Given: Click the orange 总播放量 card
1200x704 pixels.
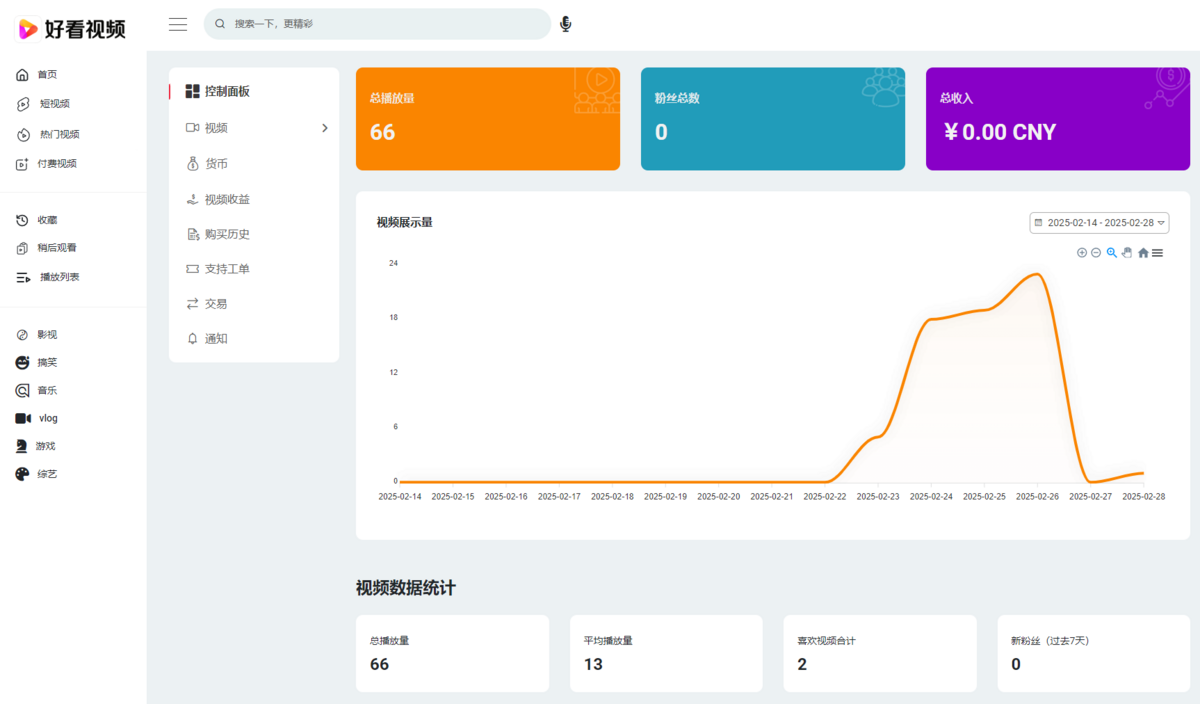Looking at the screenshot, I should [487, 119].
